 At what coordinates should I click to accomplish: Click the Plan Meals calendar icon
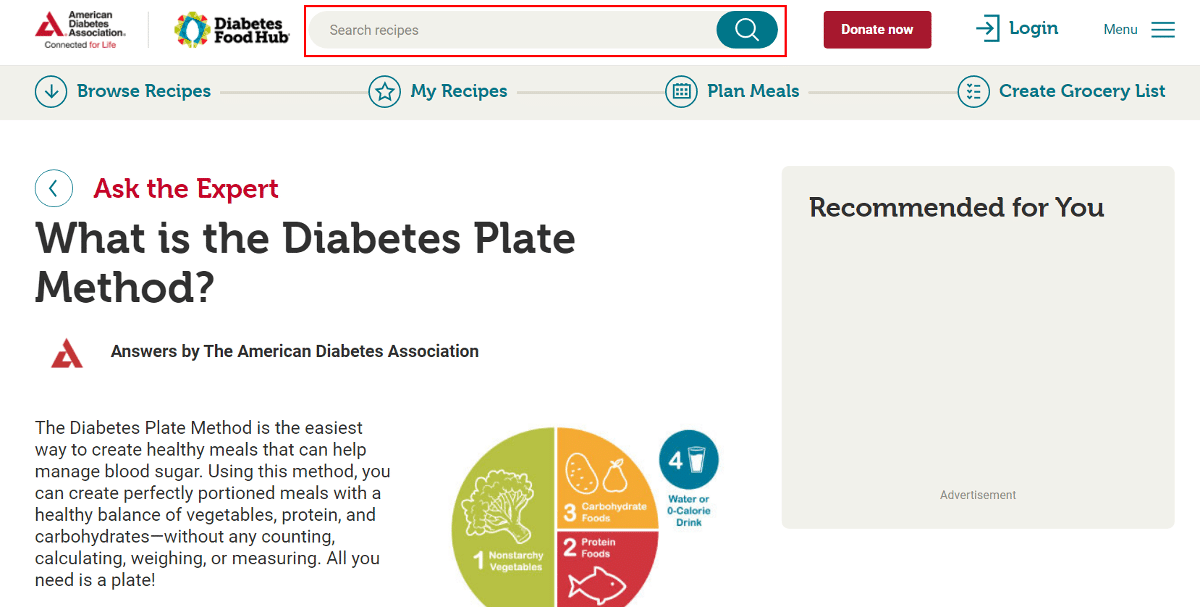681,91
